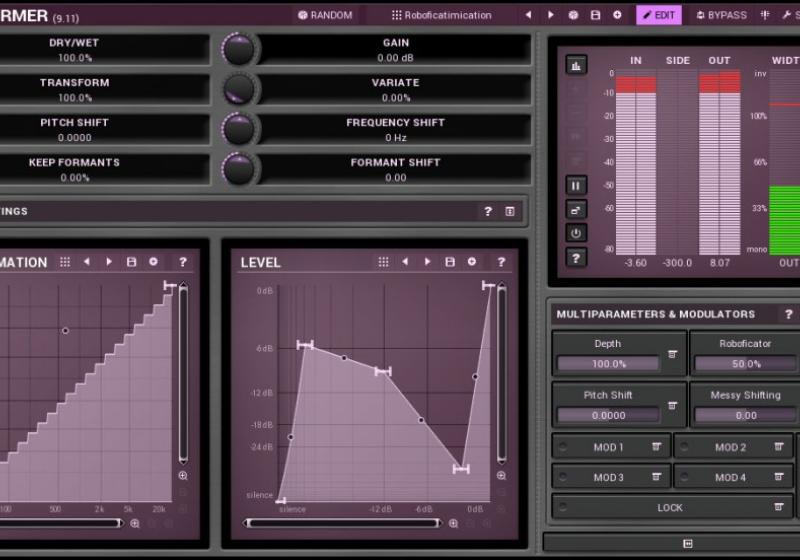Open the Depth multiparameter menu icon
The width and height of the screenshot is (800, 560).
click(x=672, y=354)
